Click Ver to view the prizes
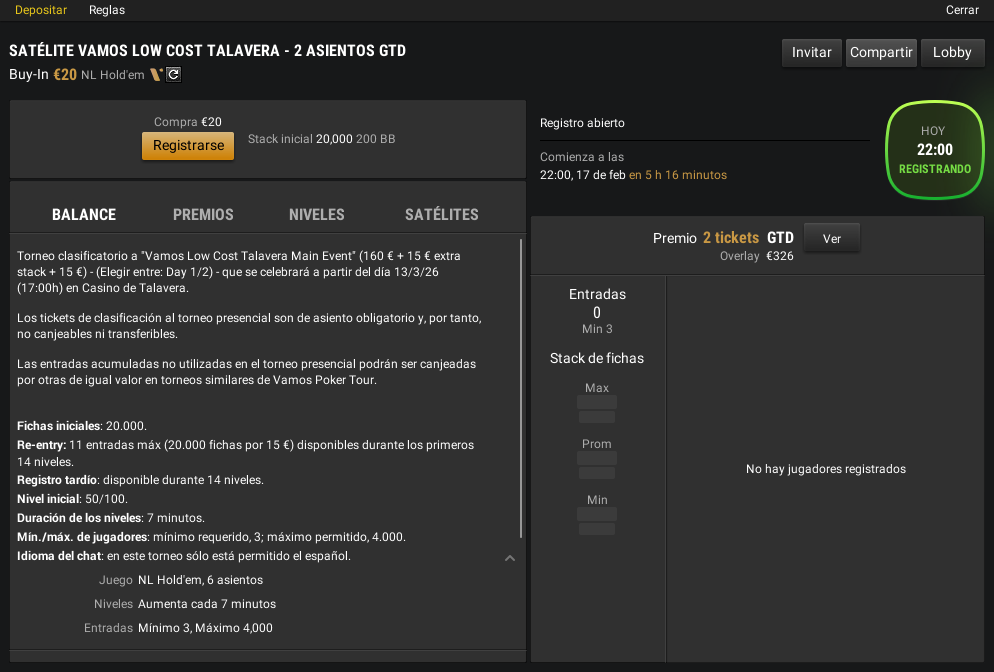994x672 pixels. pyautogui.click(x=832, y=238)
